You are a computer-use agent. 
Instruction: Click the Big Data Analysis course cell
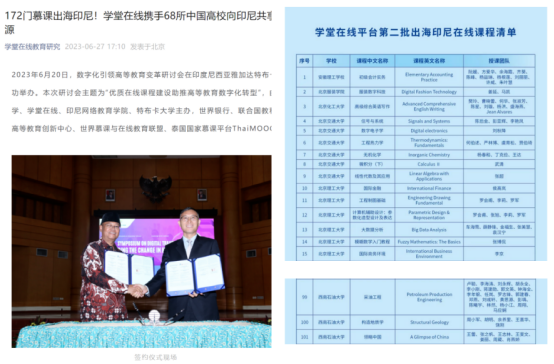429,230
